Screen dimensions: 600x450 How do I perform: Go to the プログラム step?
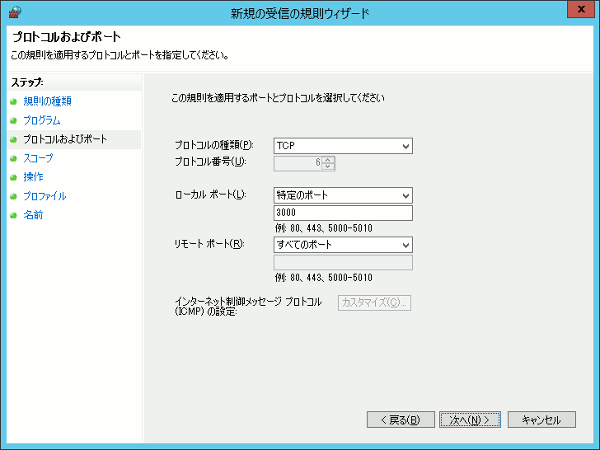coord(42,120)
